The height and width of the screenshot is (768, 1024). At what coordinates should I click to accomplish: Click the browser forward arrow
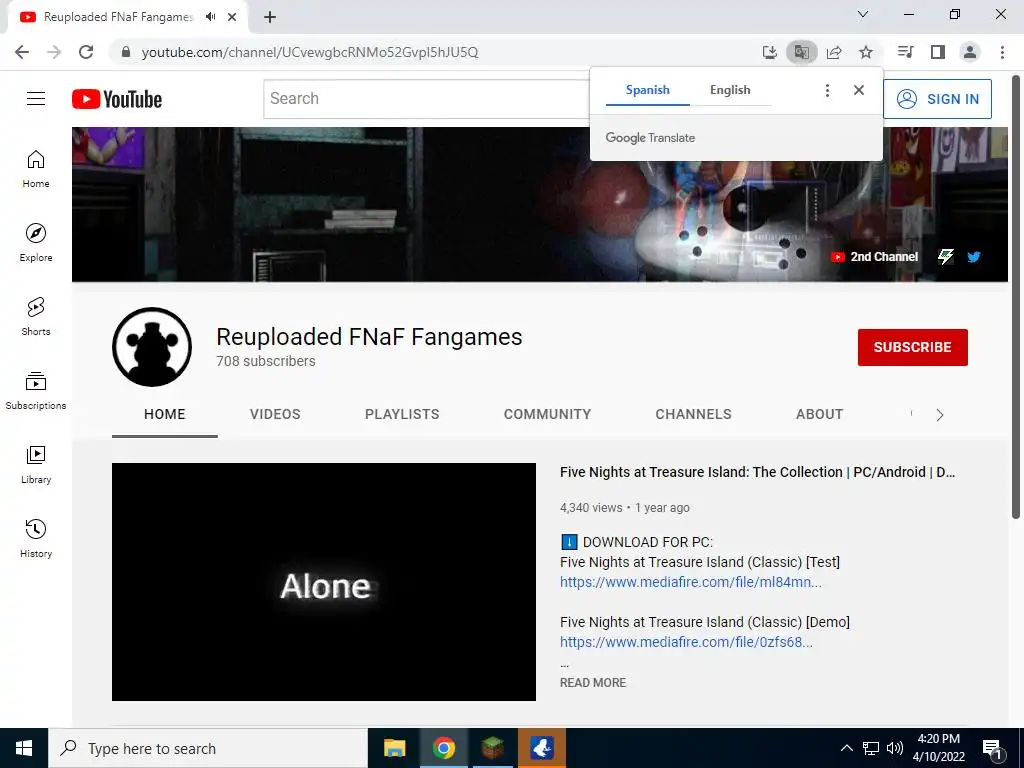[54, 52]
